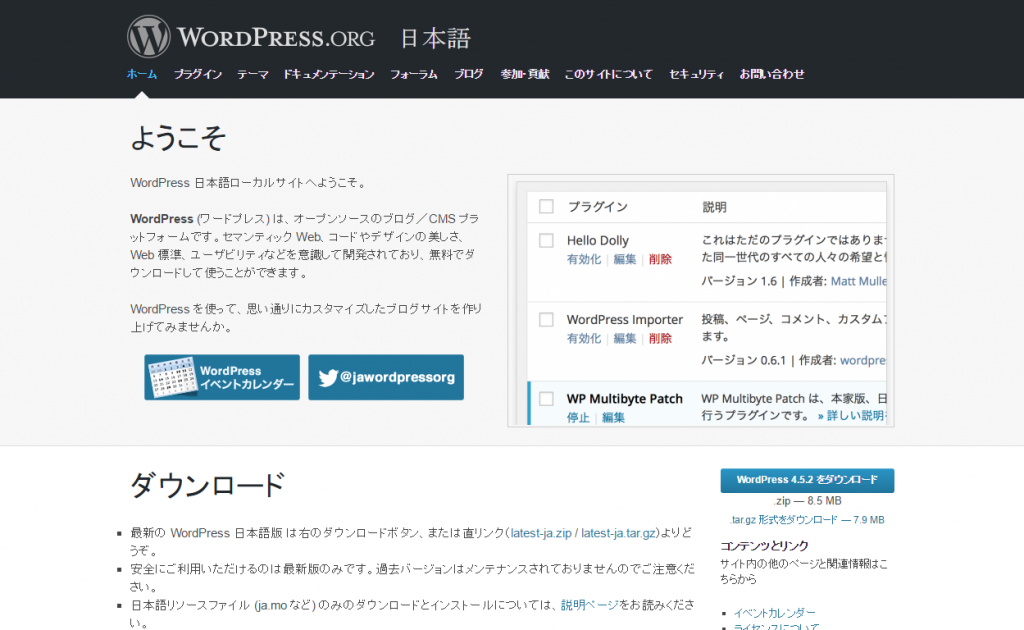Click the Twitter bird icon

coord(328,377)
